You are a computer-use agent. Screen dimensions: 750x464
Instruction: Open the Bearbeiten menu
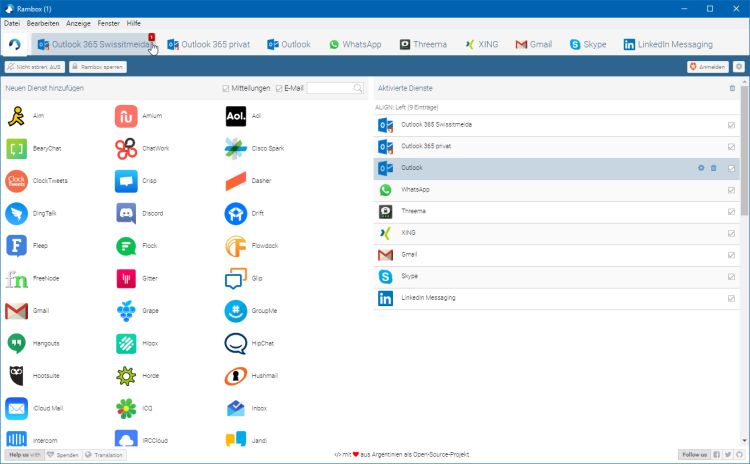click(x=43, y=23)
